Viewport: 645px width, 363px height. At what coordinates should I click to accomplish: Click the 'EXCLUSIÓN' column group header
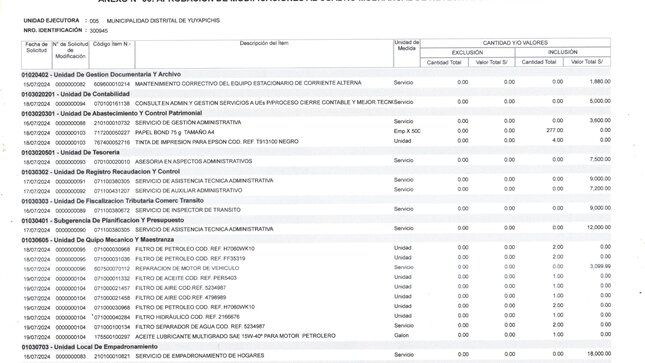pos(467,53)
